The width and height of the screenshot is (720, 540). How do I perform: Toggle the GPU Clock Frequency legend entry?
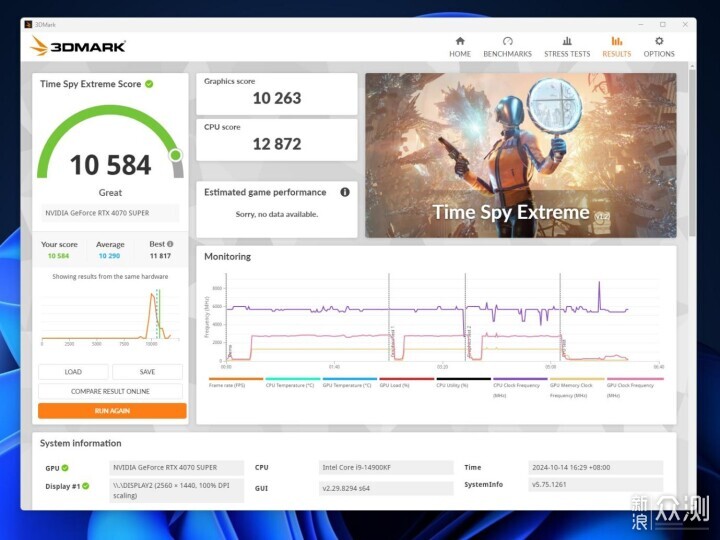click(x=635, y=388)
